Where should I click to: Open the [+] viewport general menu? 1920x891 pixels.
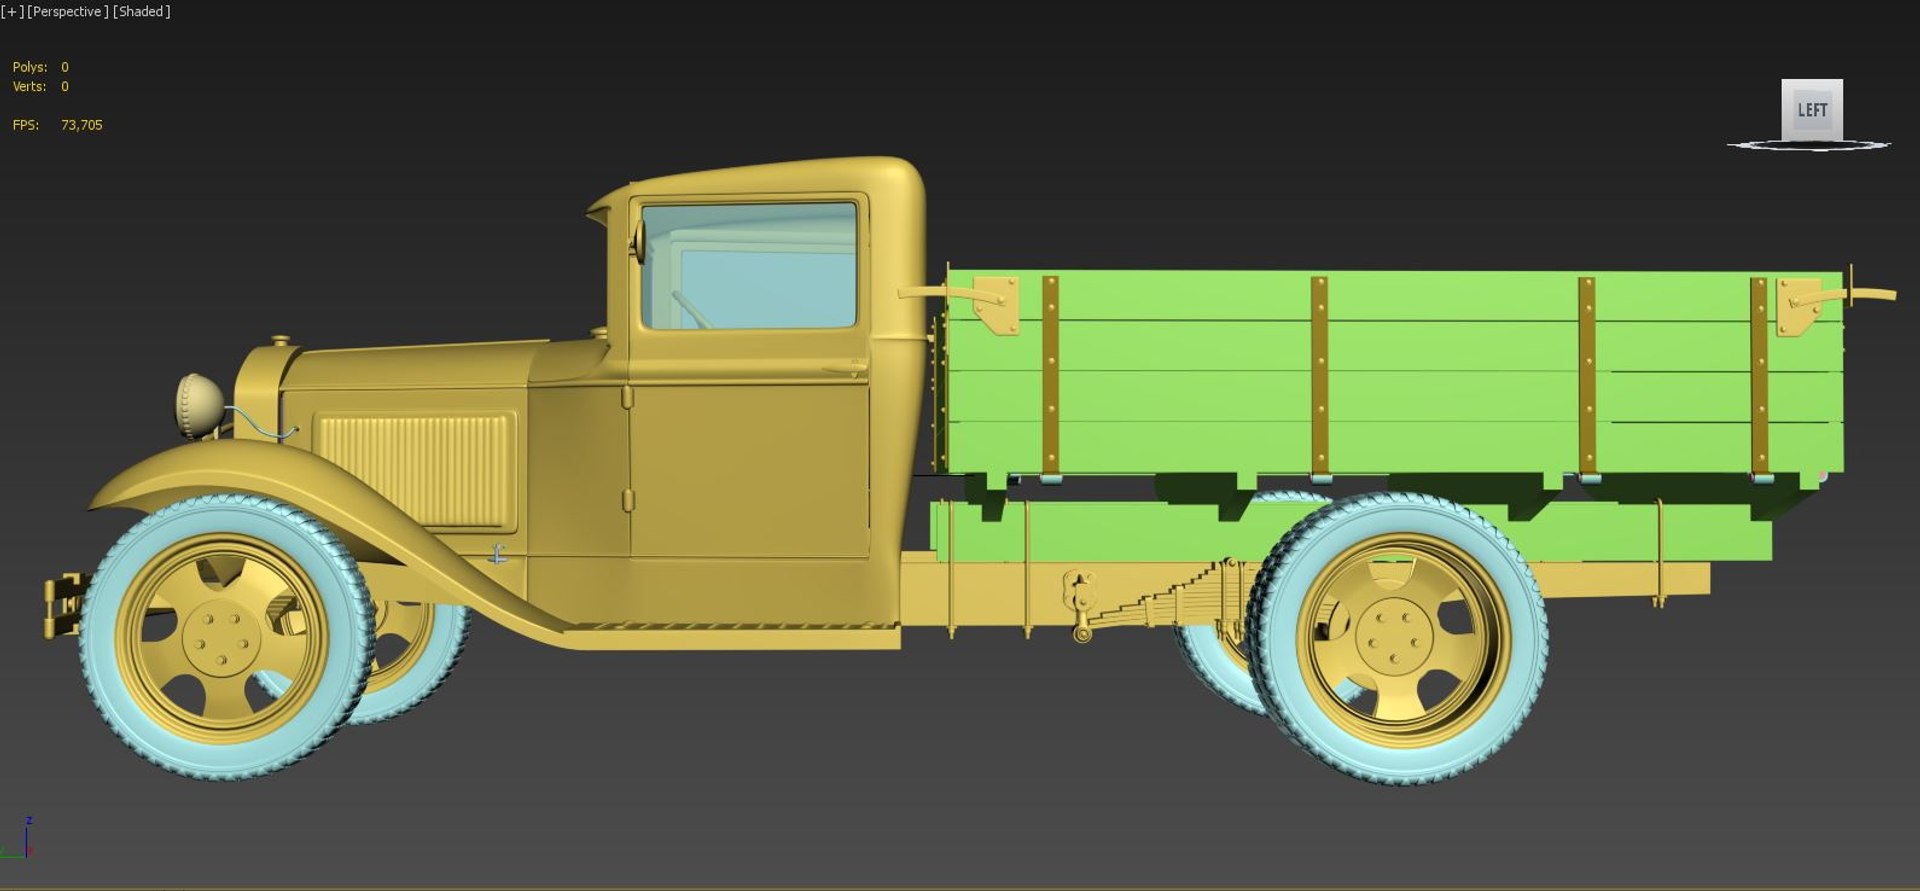[x=12, y=12]
